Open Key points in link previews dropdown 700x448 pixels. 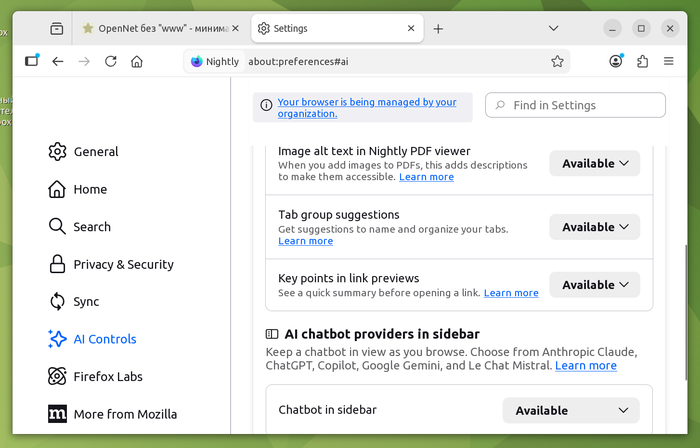click(x=594, y=285)
